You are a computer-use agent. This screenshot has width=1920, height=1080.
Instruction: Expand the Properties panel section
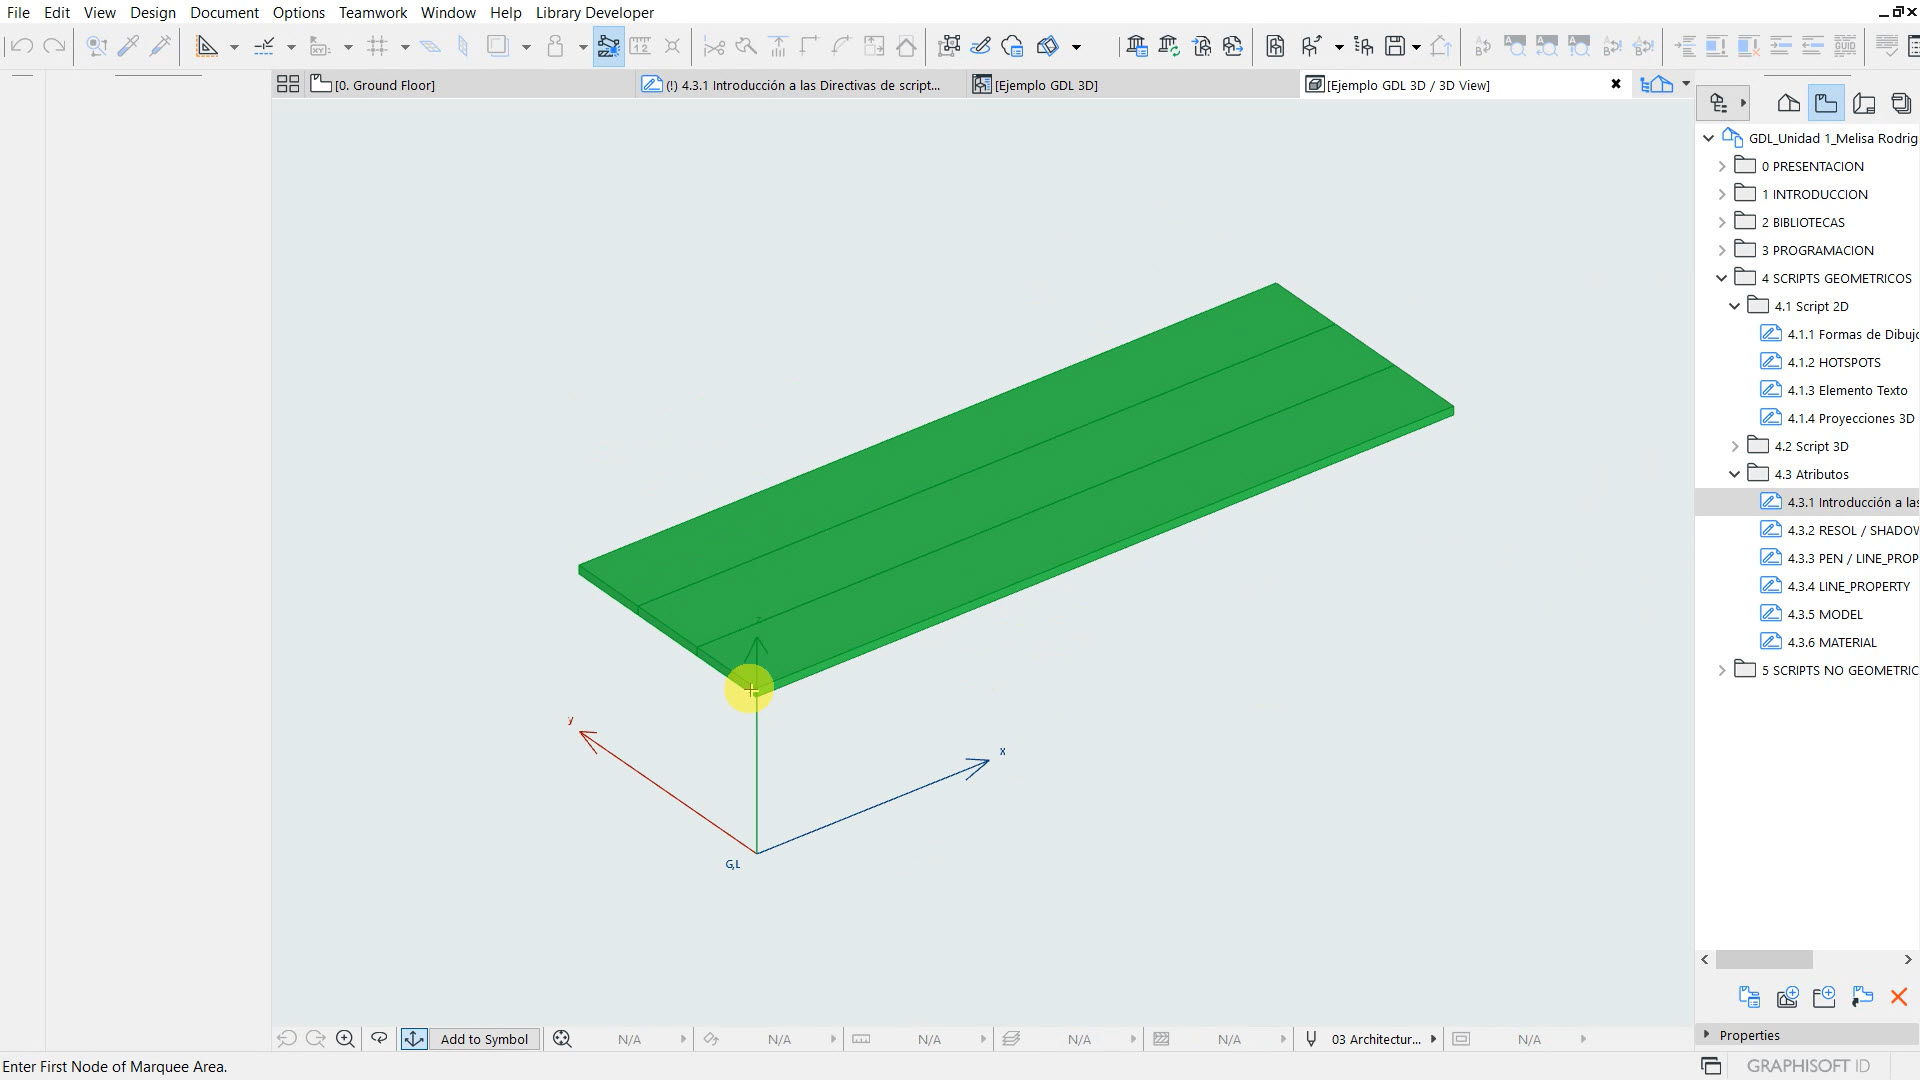[x=1707, y=1035]
